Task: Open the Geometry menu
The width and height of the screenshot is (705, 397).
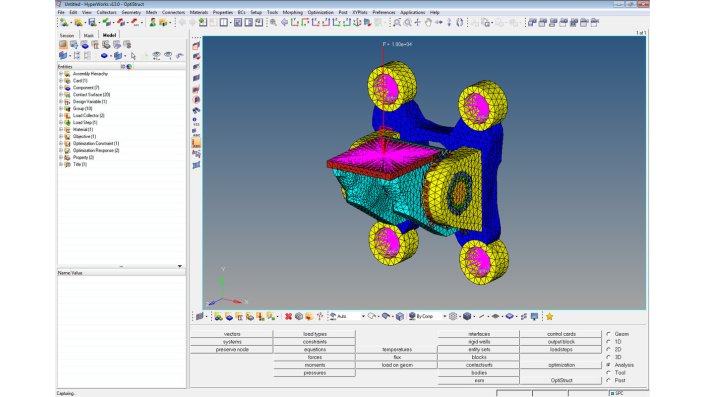Action: click(x=131, y=13)
